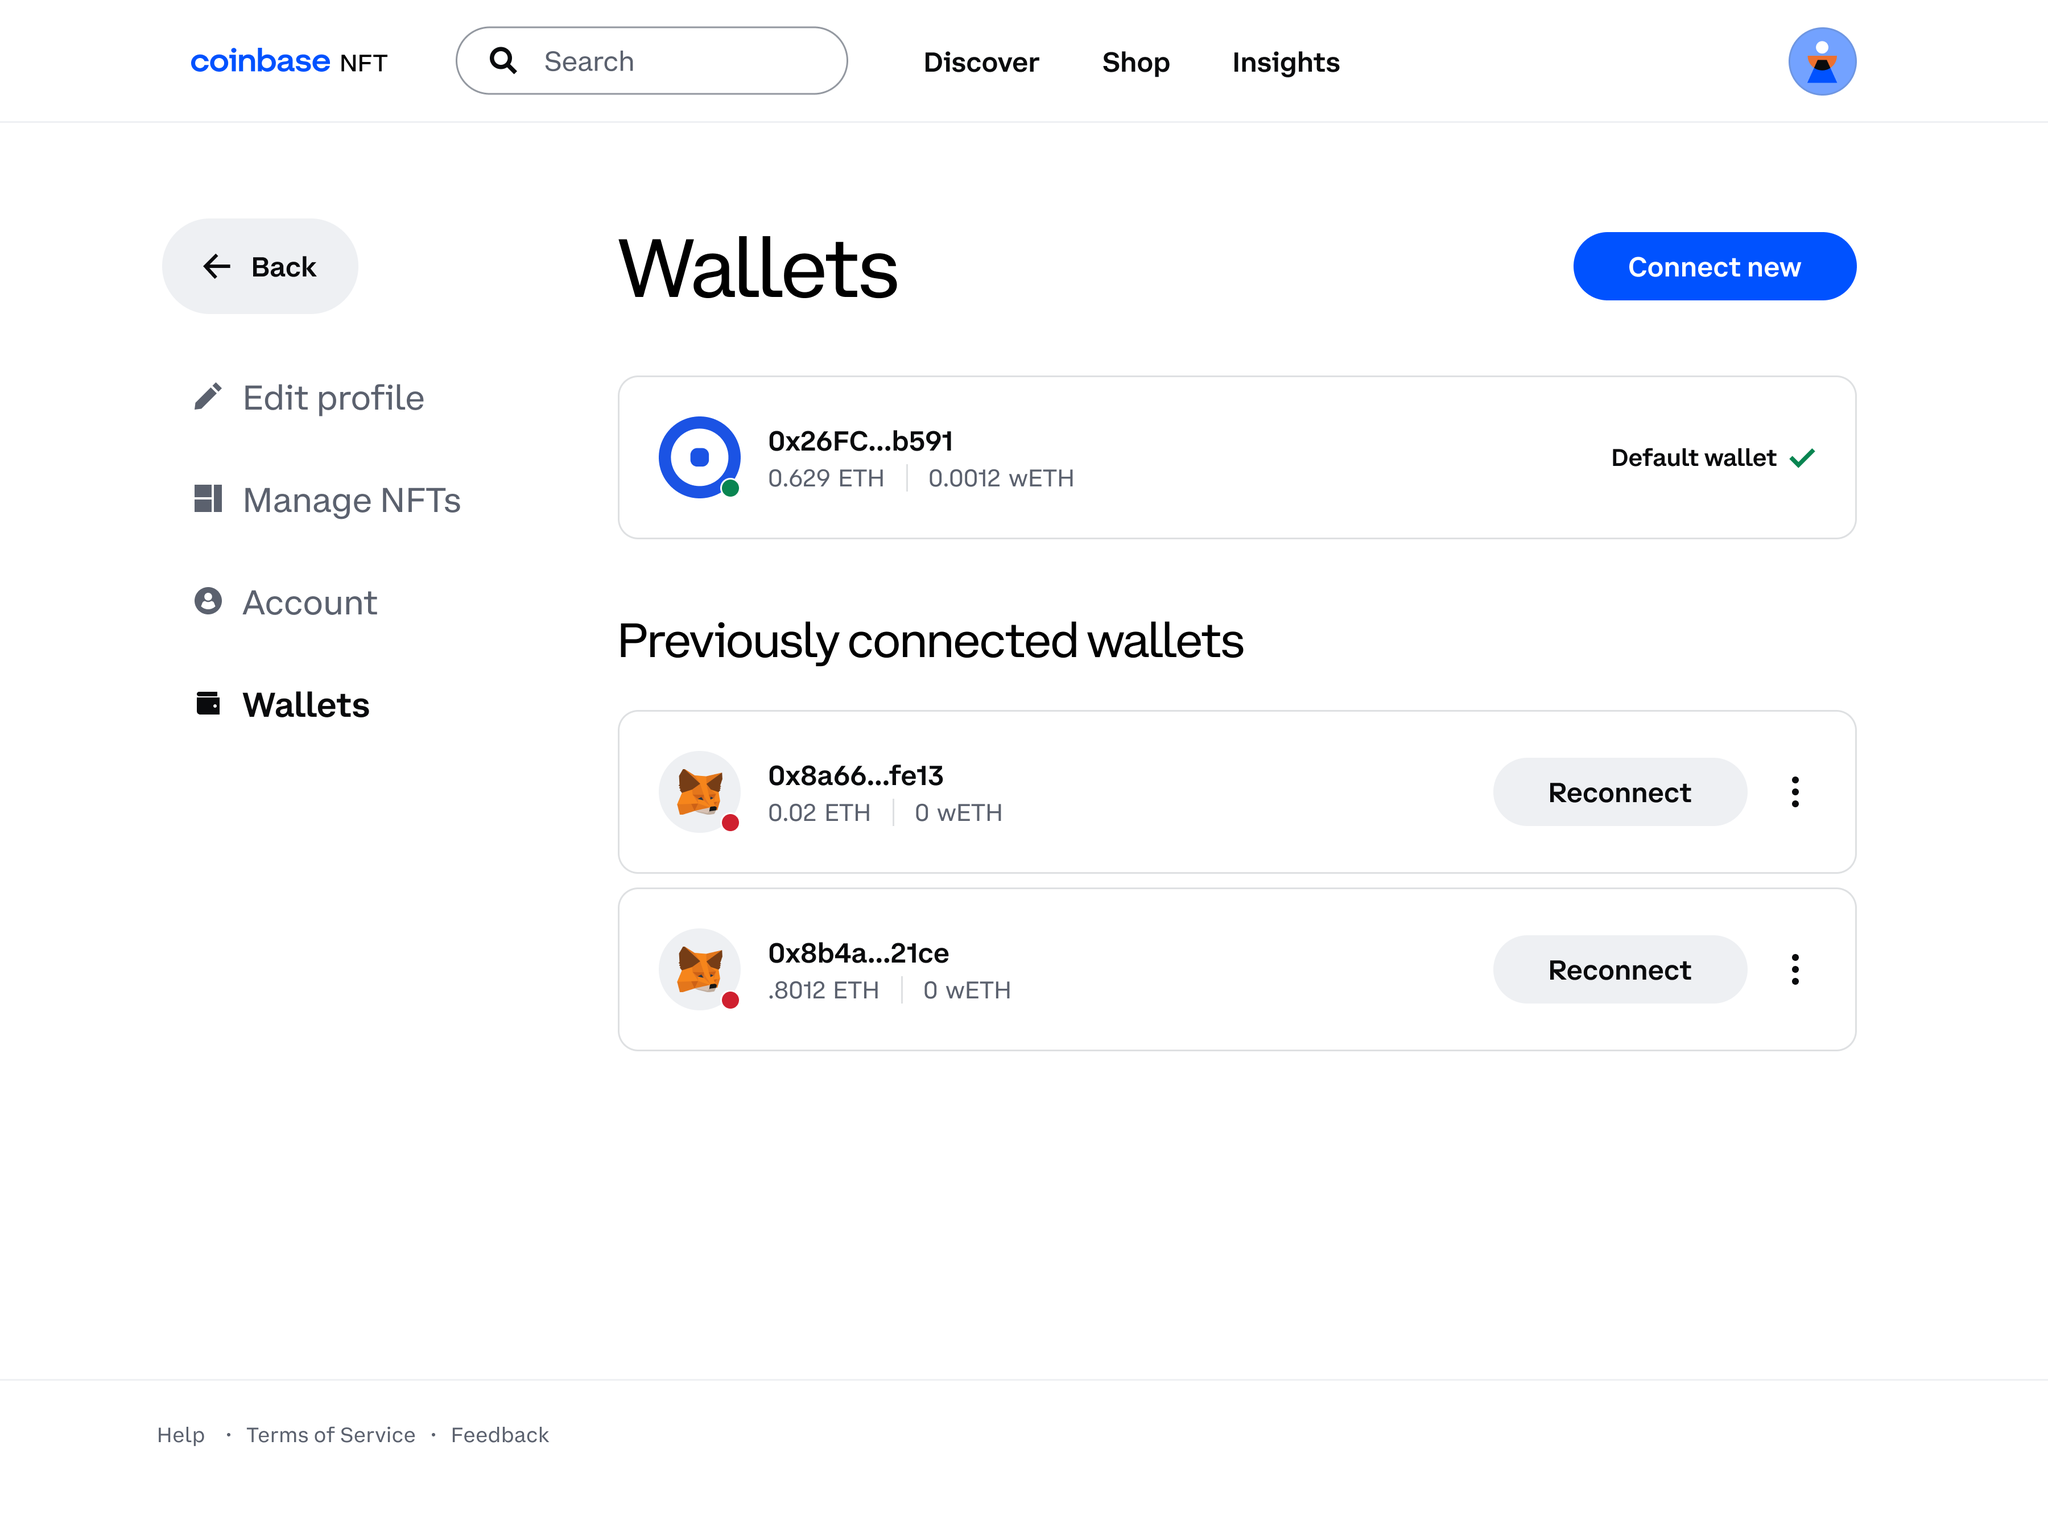This screenshot has height=1536, width=2048.
Task: Open Terms of Service link
Action: (331, 1435)
